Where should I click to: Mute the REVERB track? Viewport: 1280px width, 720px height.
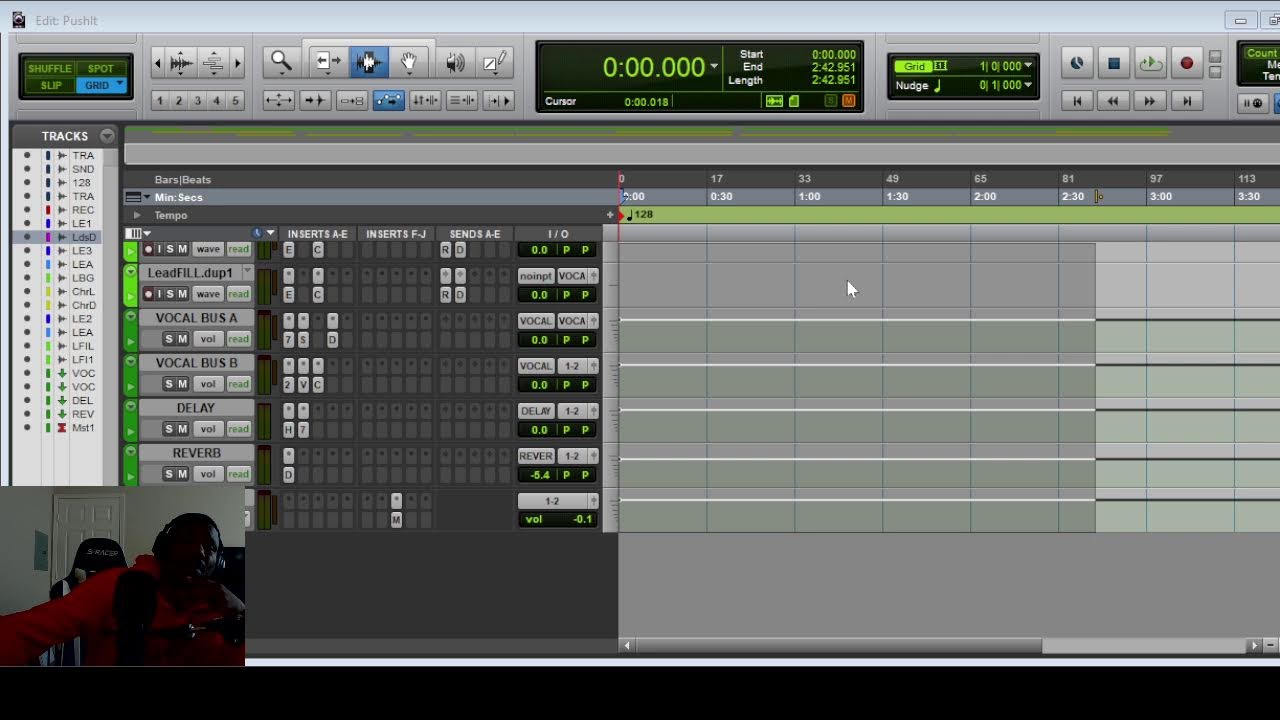pyautogui.click(x=182, y=474)
